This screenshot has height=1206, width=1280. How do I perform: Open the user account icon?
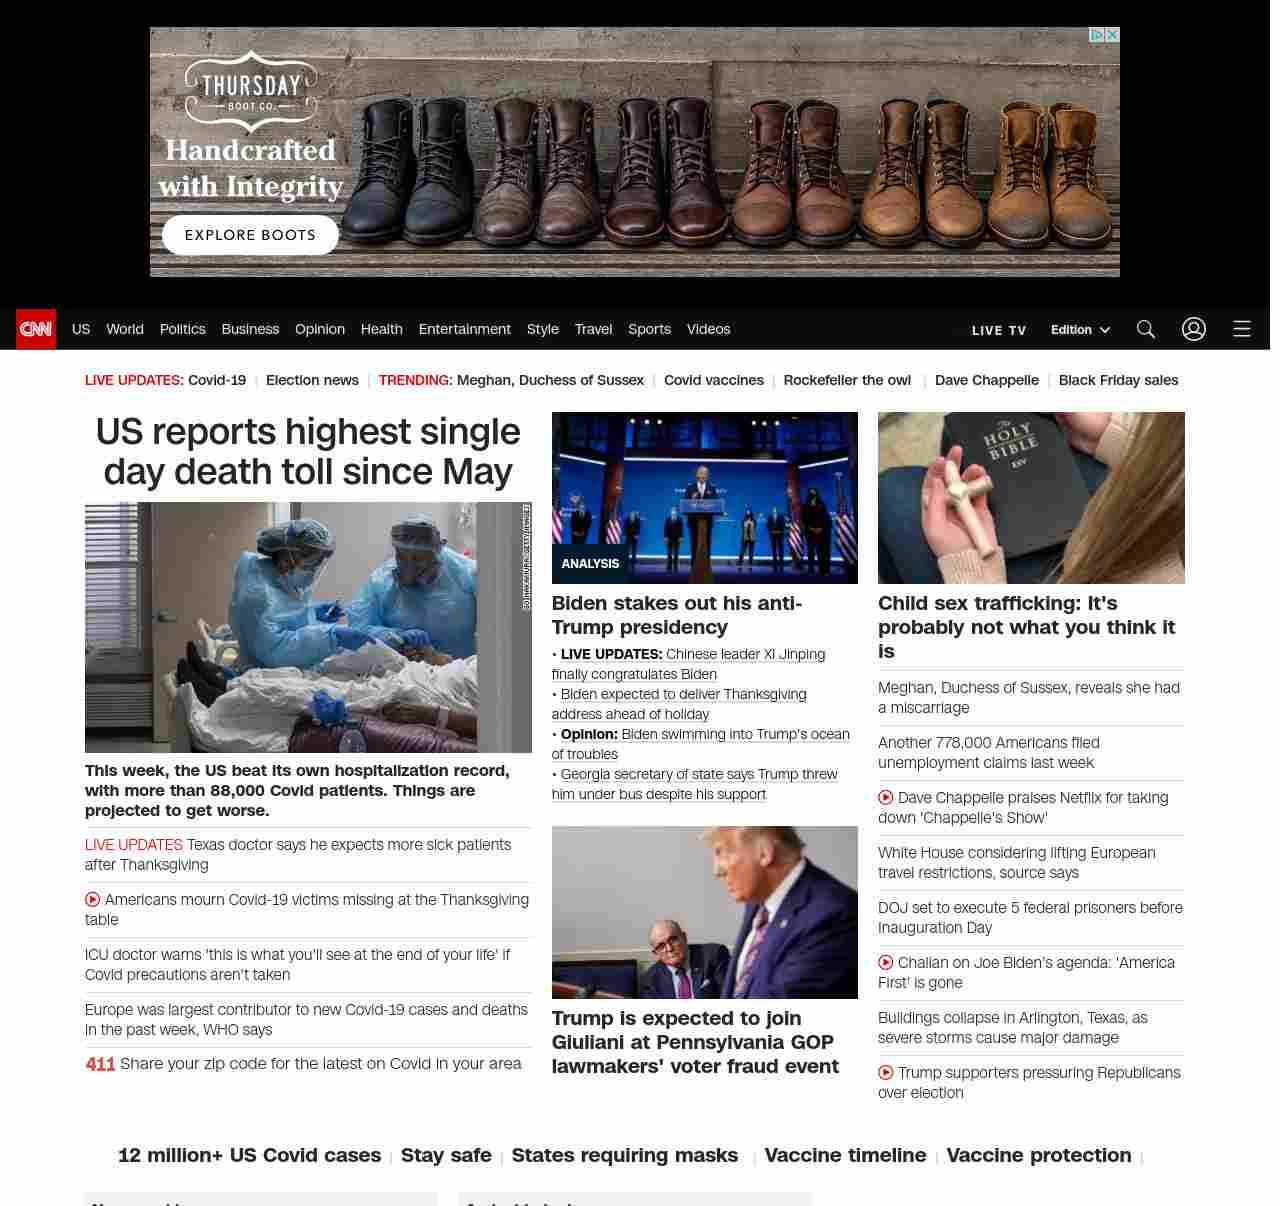(x=1193, y=329)
